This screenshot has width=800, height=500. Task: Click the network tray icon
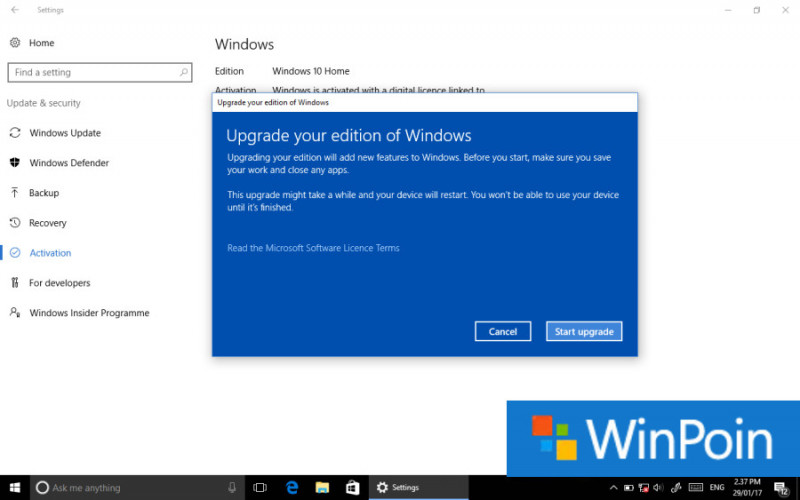(x=644, y=487)
